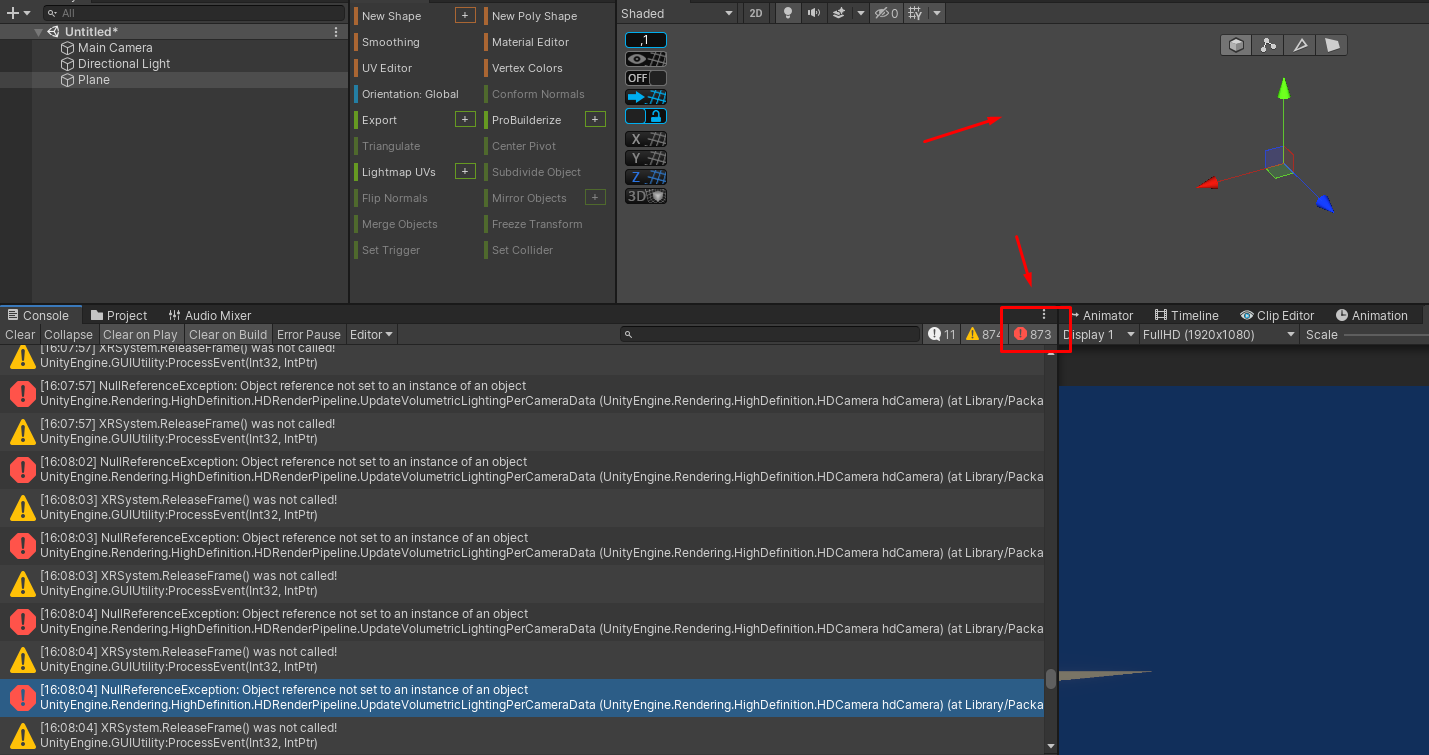
Task: Open ProBuilderize options with plus icon
Action: point(595,119)
